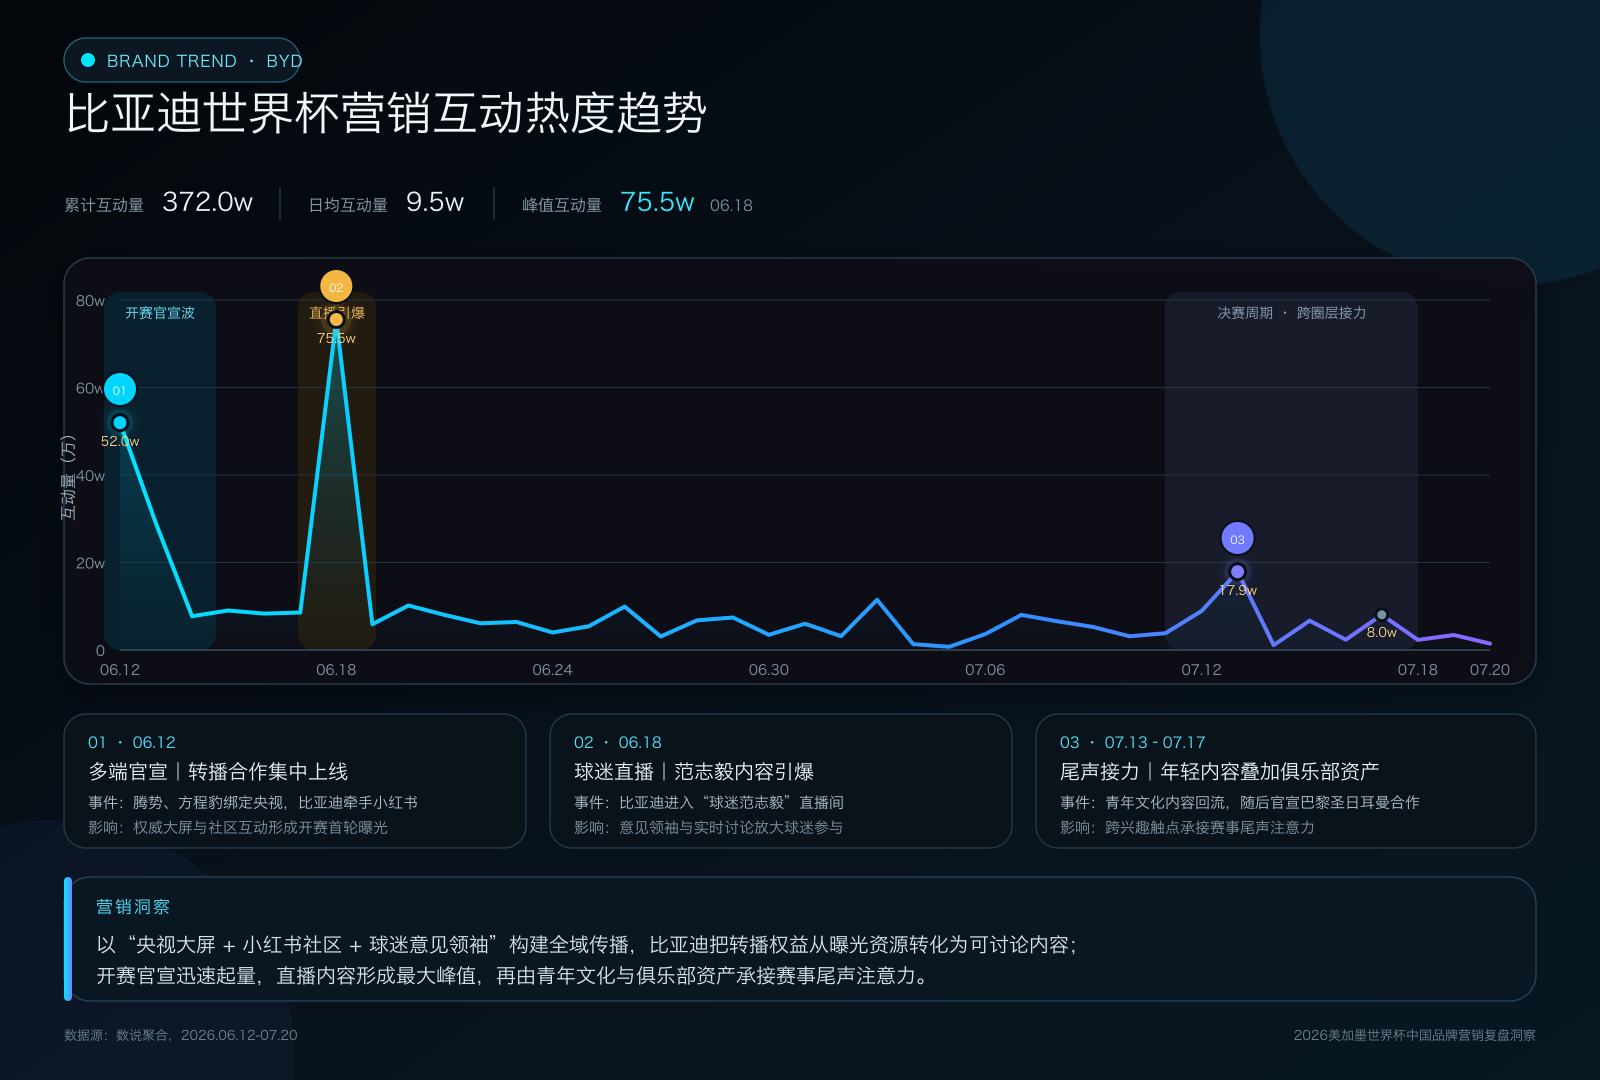Image resolution: width=1600 pixels, height=1080 pixels.
Task: Click the 02 orange marker bubble
Action: pyautogui.click(x=336, y=287)
